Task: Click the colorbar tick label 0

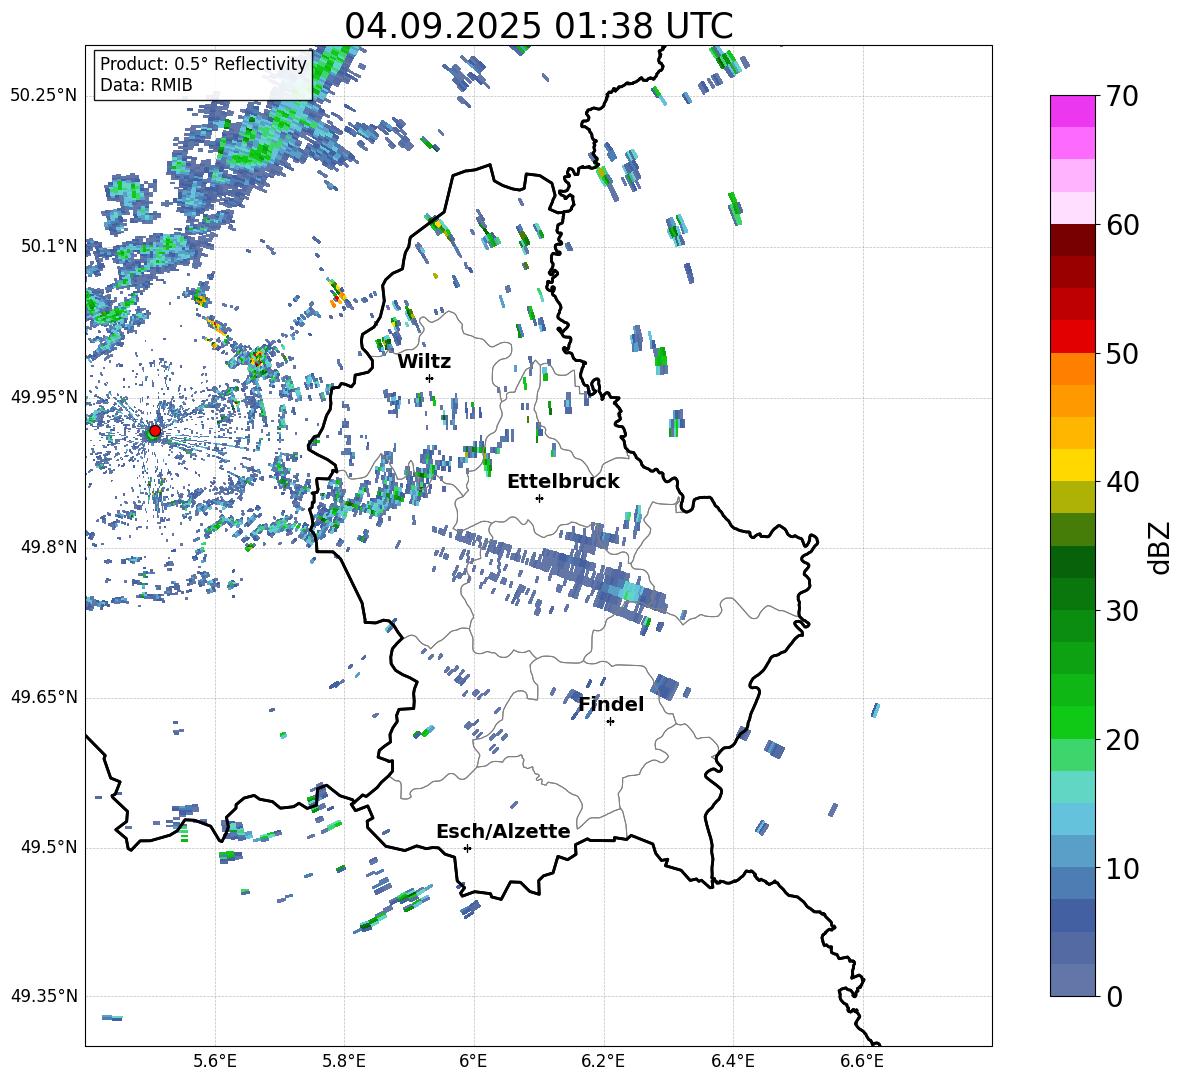Action: coord(1114,997)
